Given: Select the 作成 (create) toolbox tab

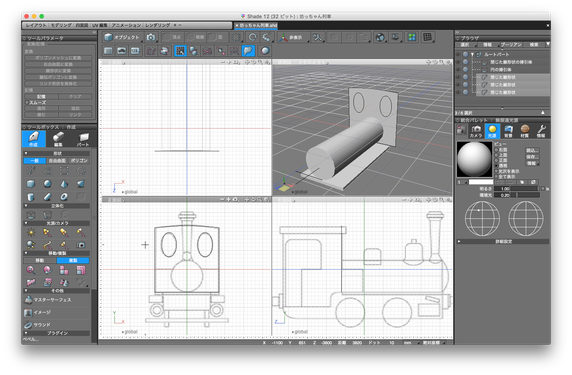Looking at the screenshot, I should [34, 139].
